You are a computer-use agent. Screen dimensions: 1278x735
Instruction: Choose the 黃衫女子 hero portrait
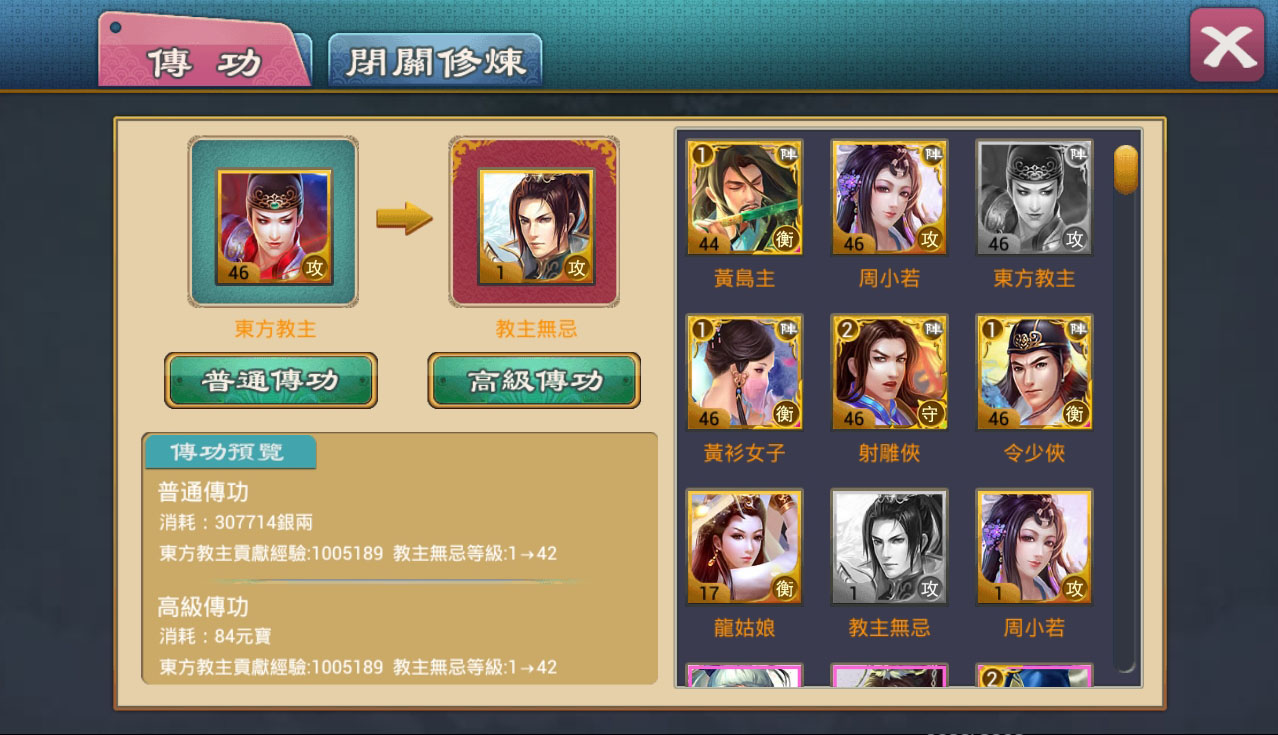[744, 372]
